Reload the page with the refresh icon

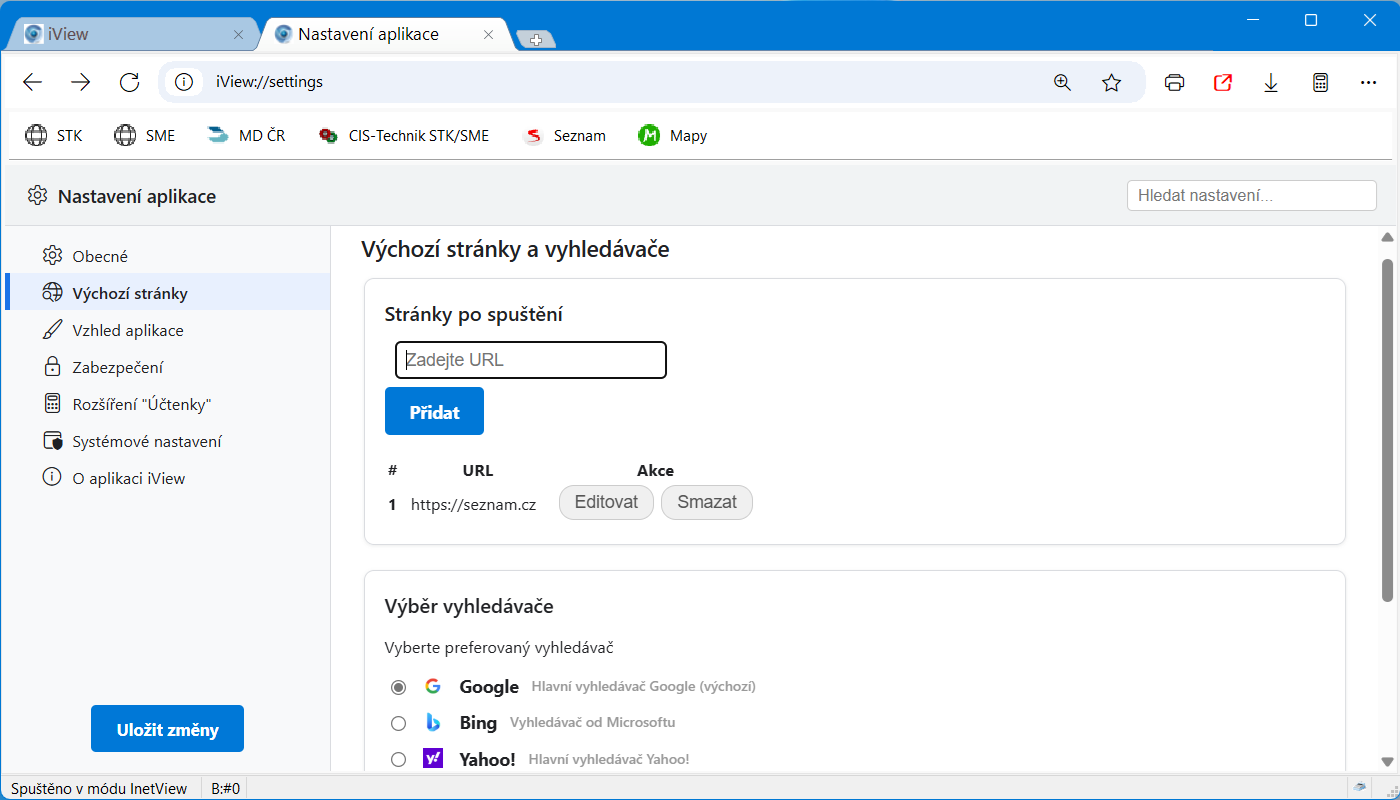[x=129, y=83]
